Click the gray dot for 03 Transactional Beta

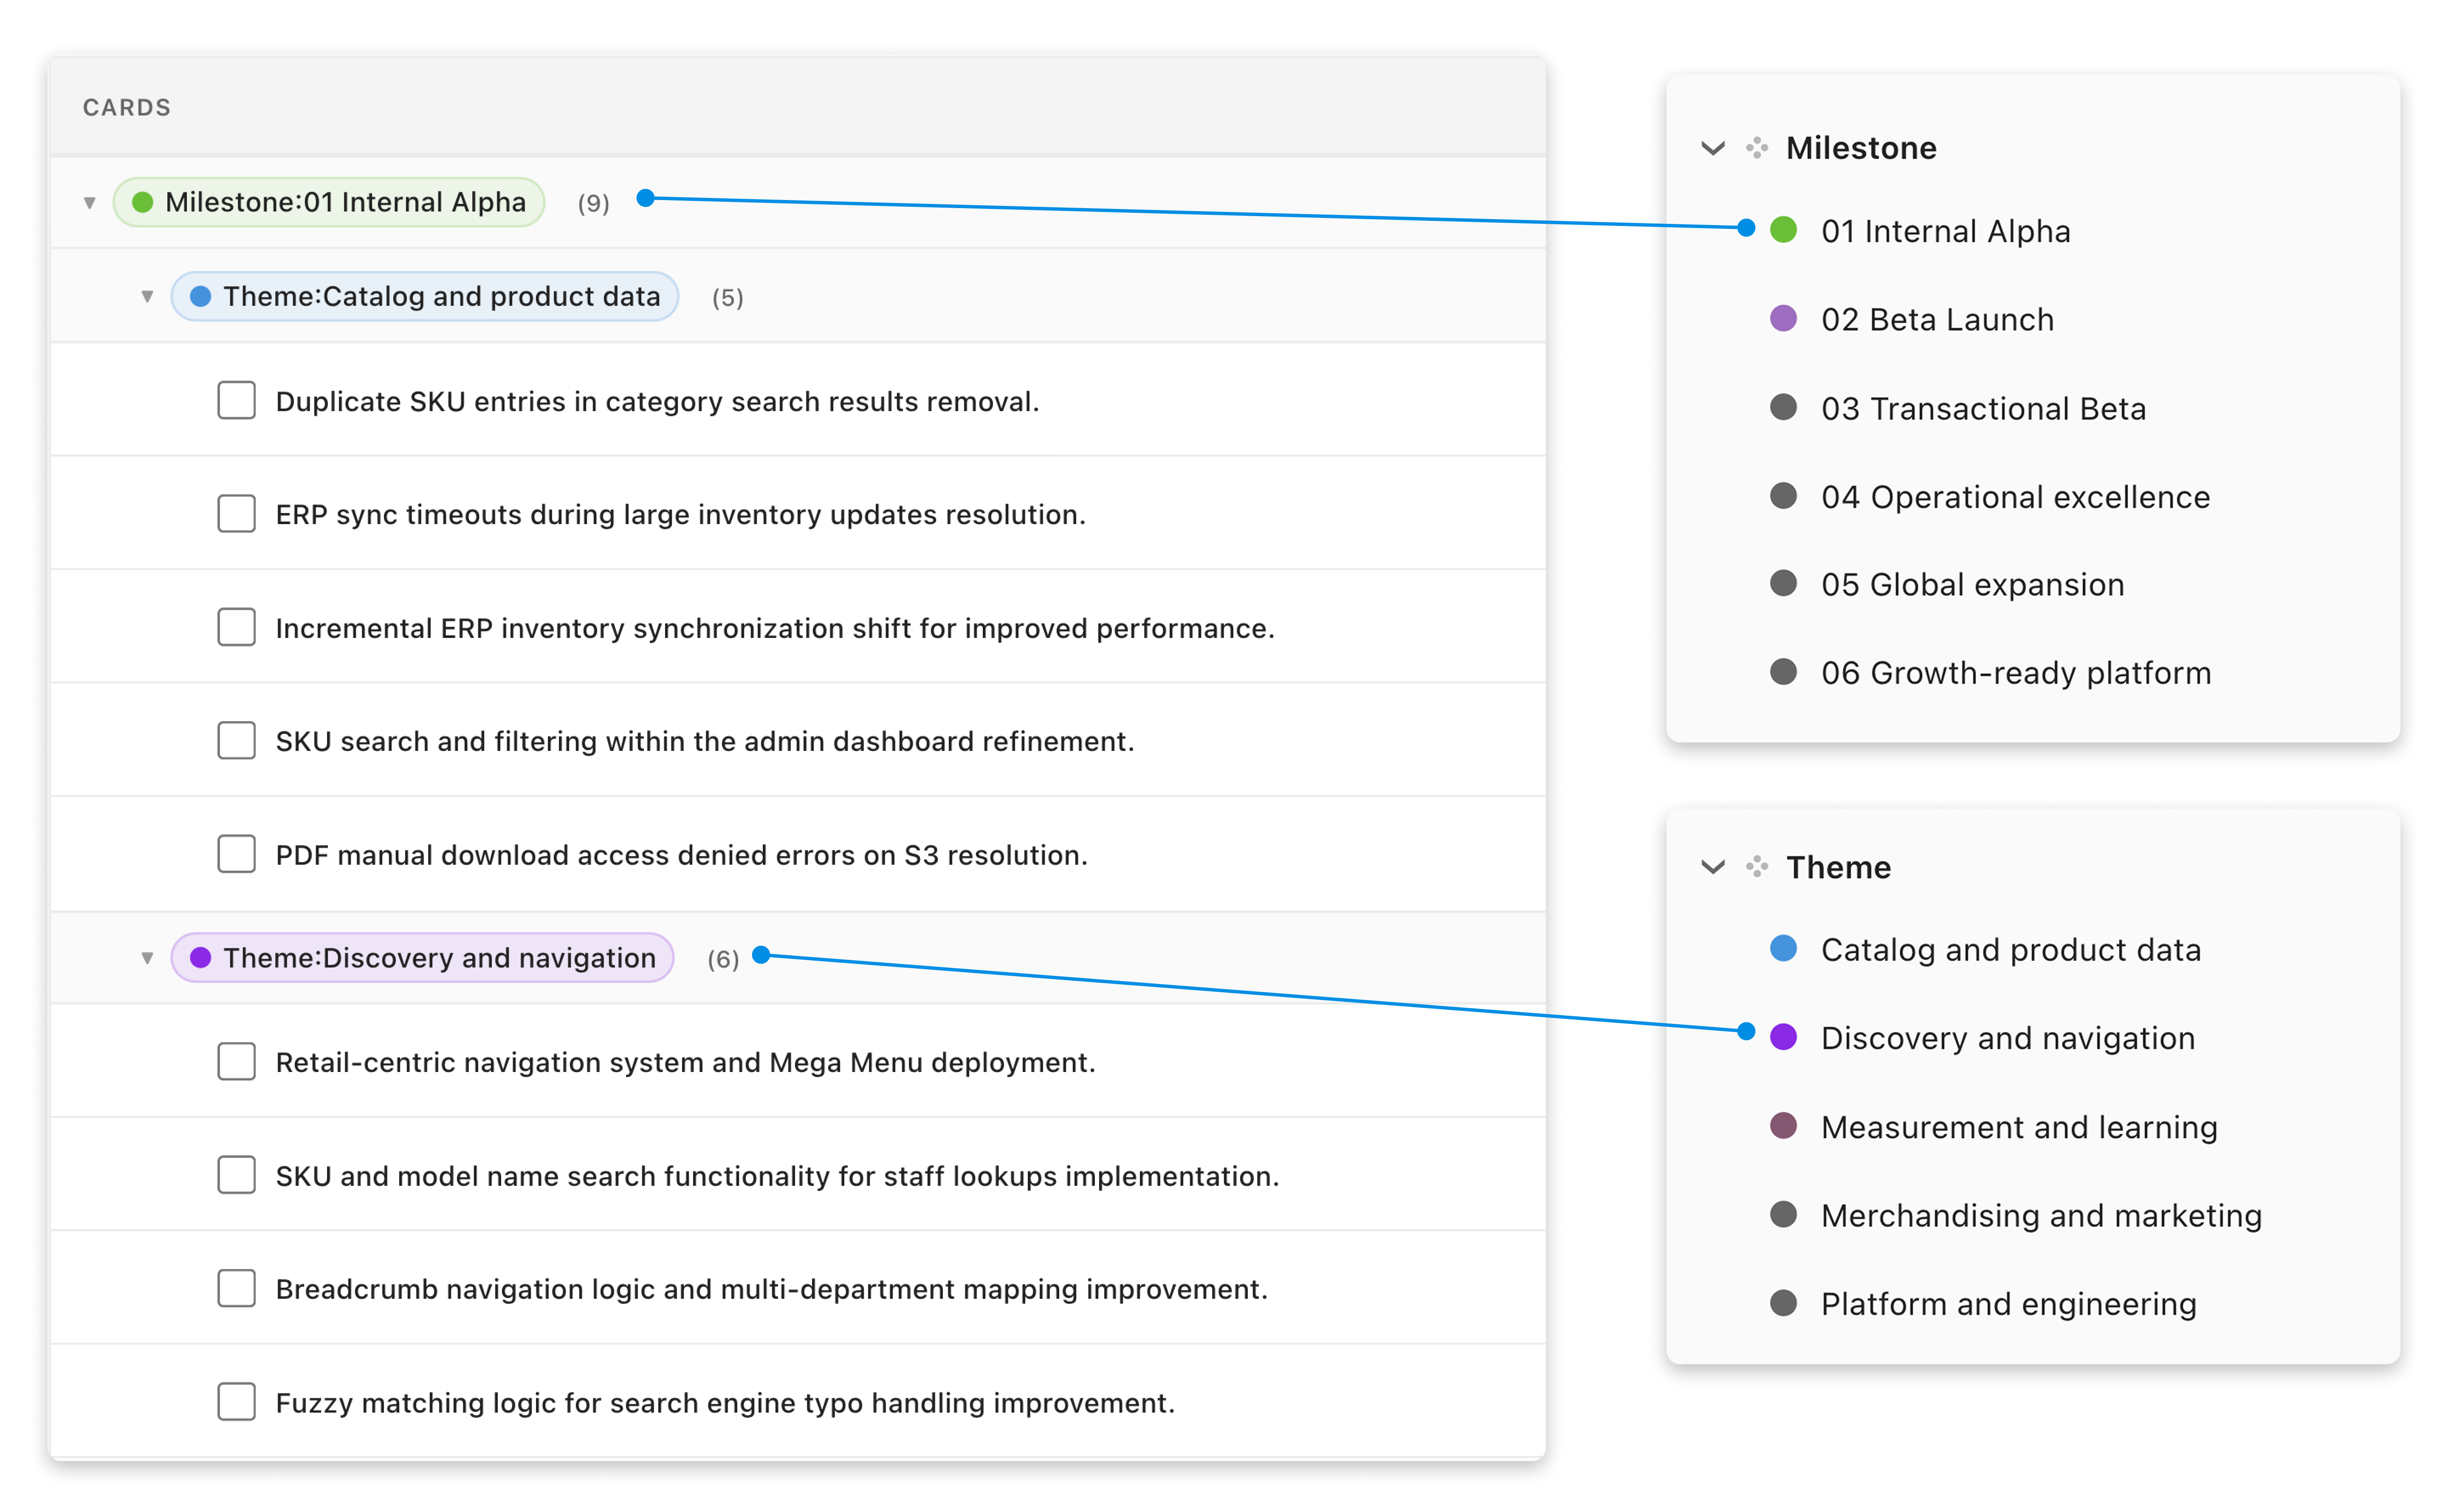point(1783,407)
